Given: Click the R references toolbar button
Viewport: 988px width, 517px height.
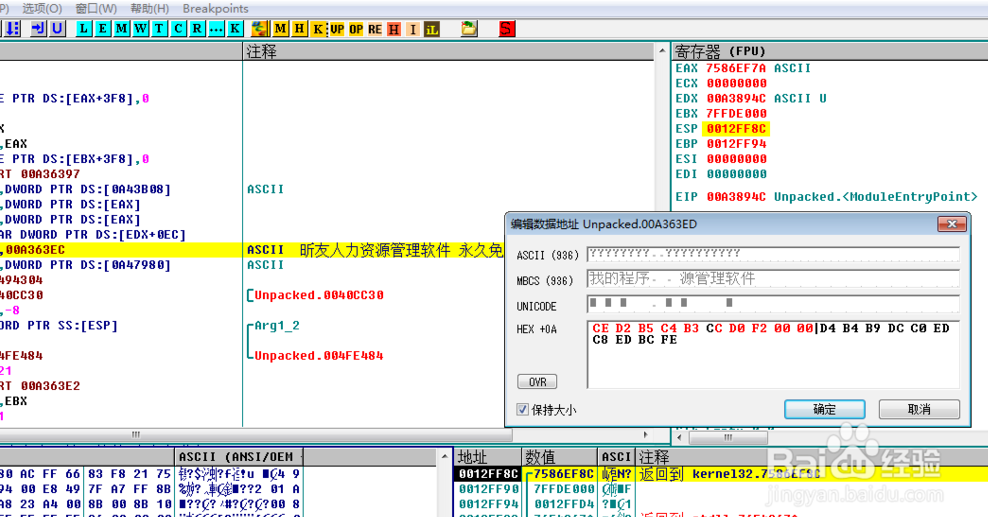Looking at the screenshot, I should (197, 29).
